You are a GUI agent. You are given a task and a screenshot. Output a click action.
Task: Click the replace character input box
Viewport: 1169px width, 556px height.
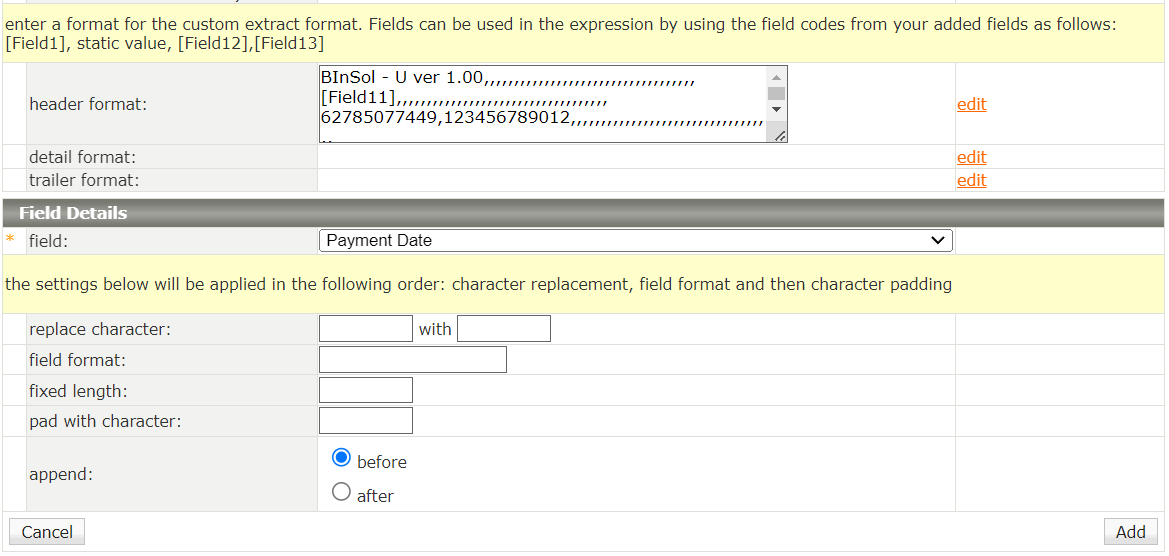coord(365,329)
